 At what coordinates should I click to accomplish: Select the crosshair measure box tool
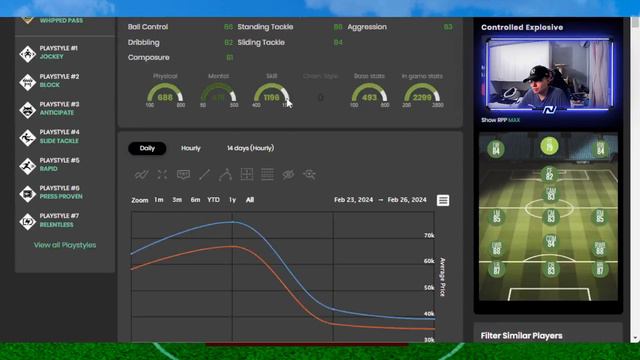pos(247,174)
